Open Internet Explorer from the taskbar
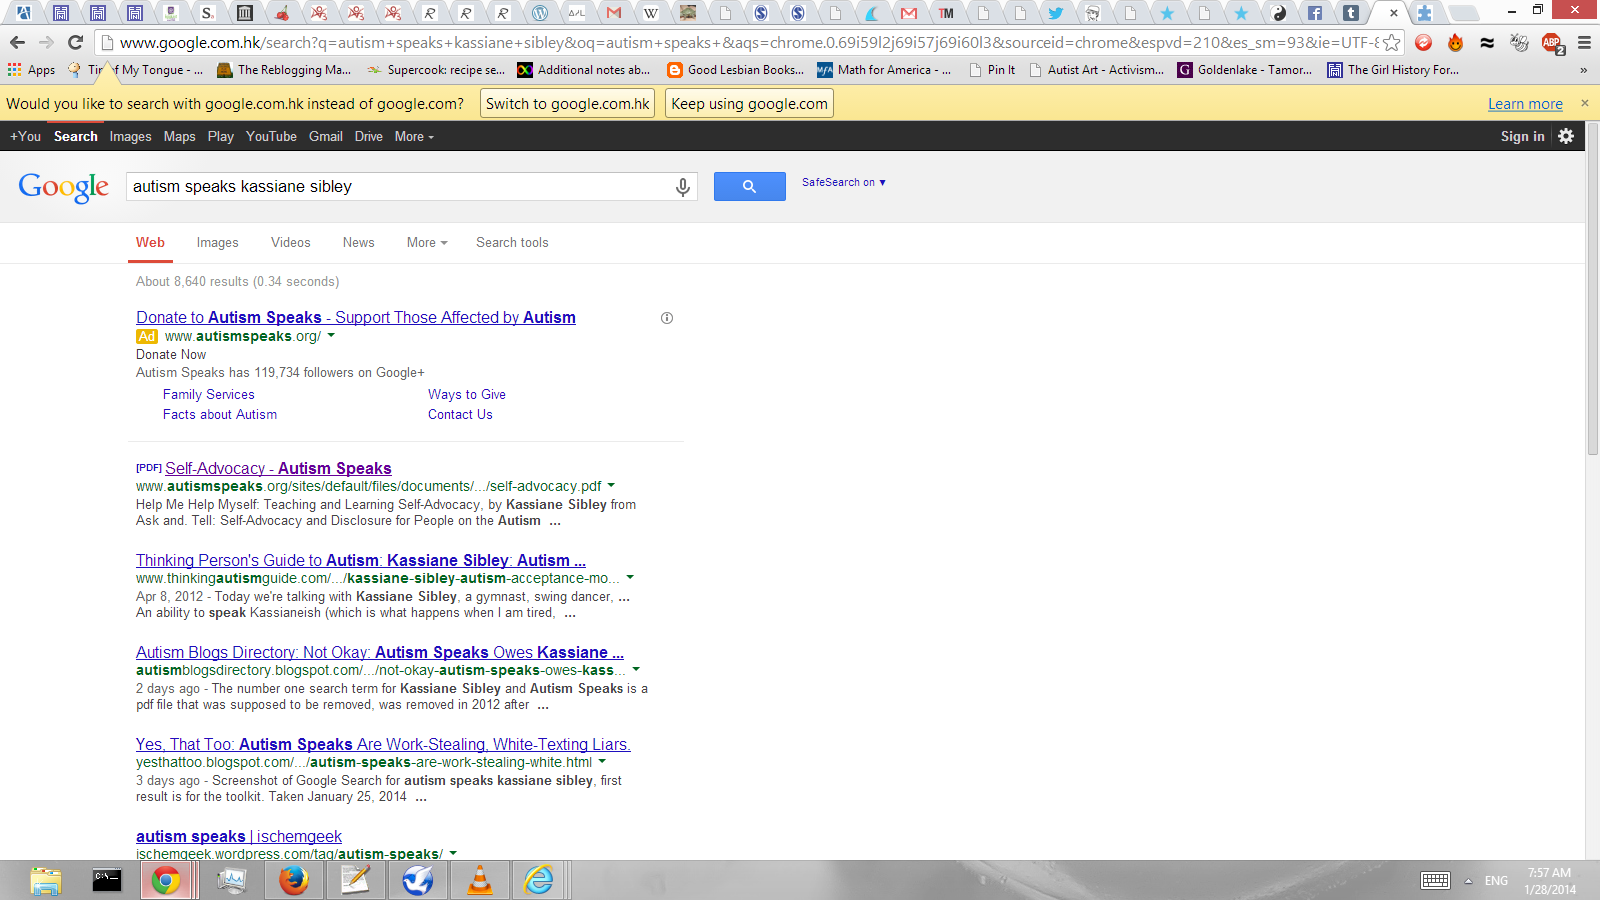Viewport: 1600px width, 900px height. point(539,880)
